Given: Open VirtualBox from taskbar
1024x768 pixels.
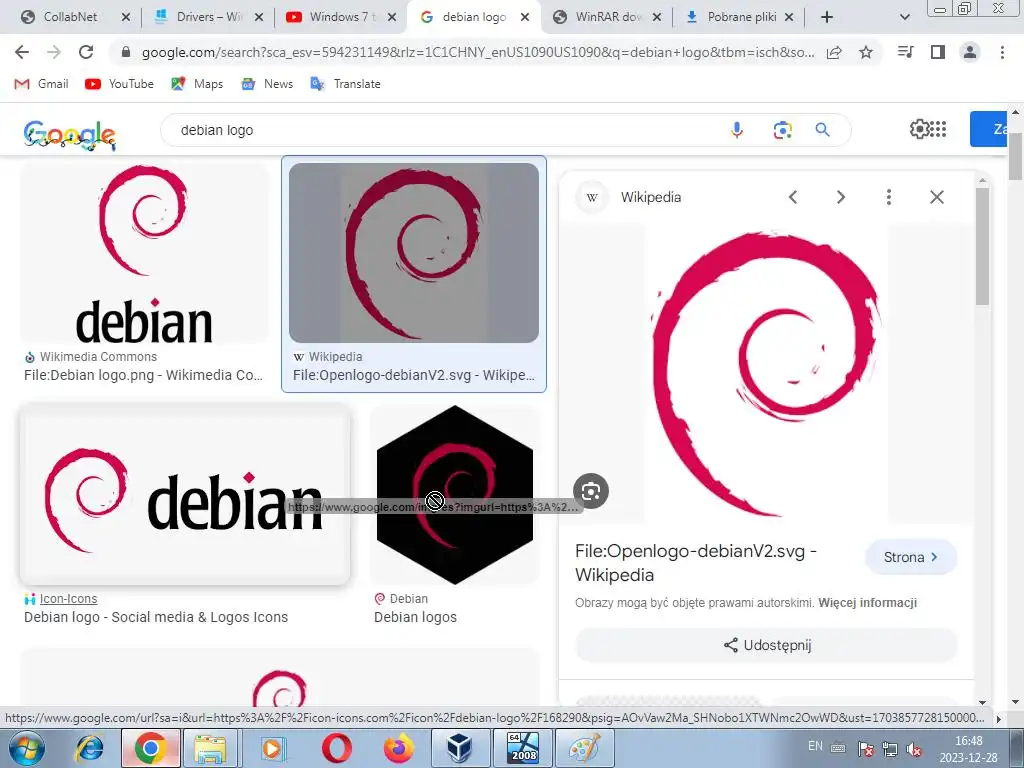Looking at the screenshot, I should (460, 748).
